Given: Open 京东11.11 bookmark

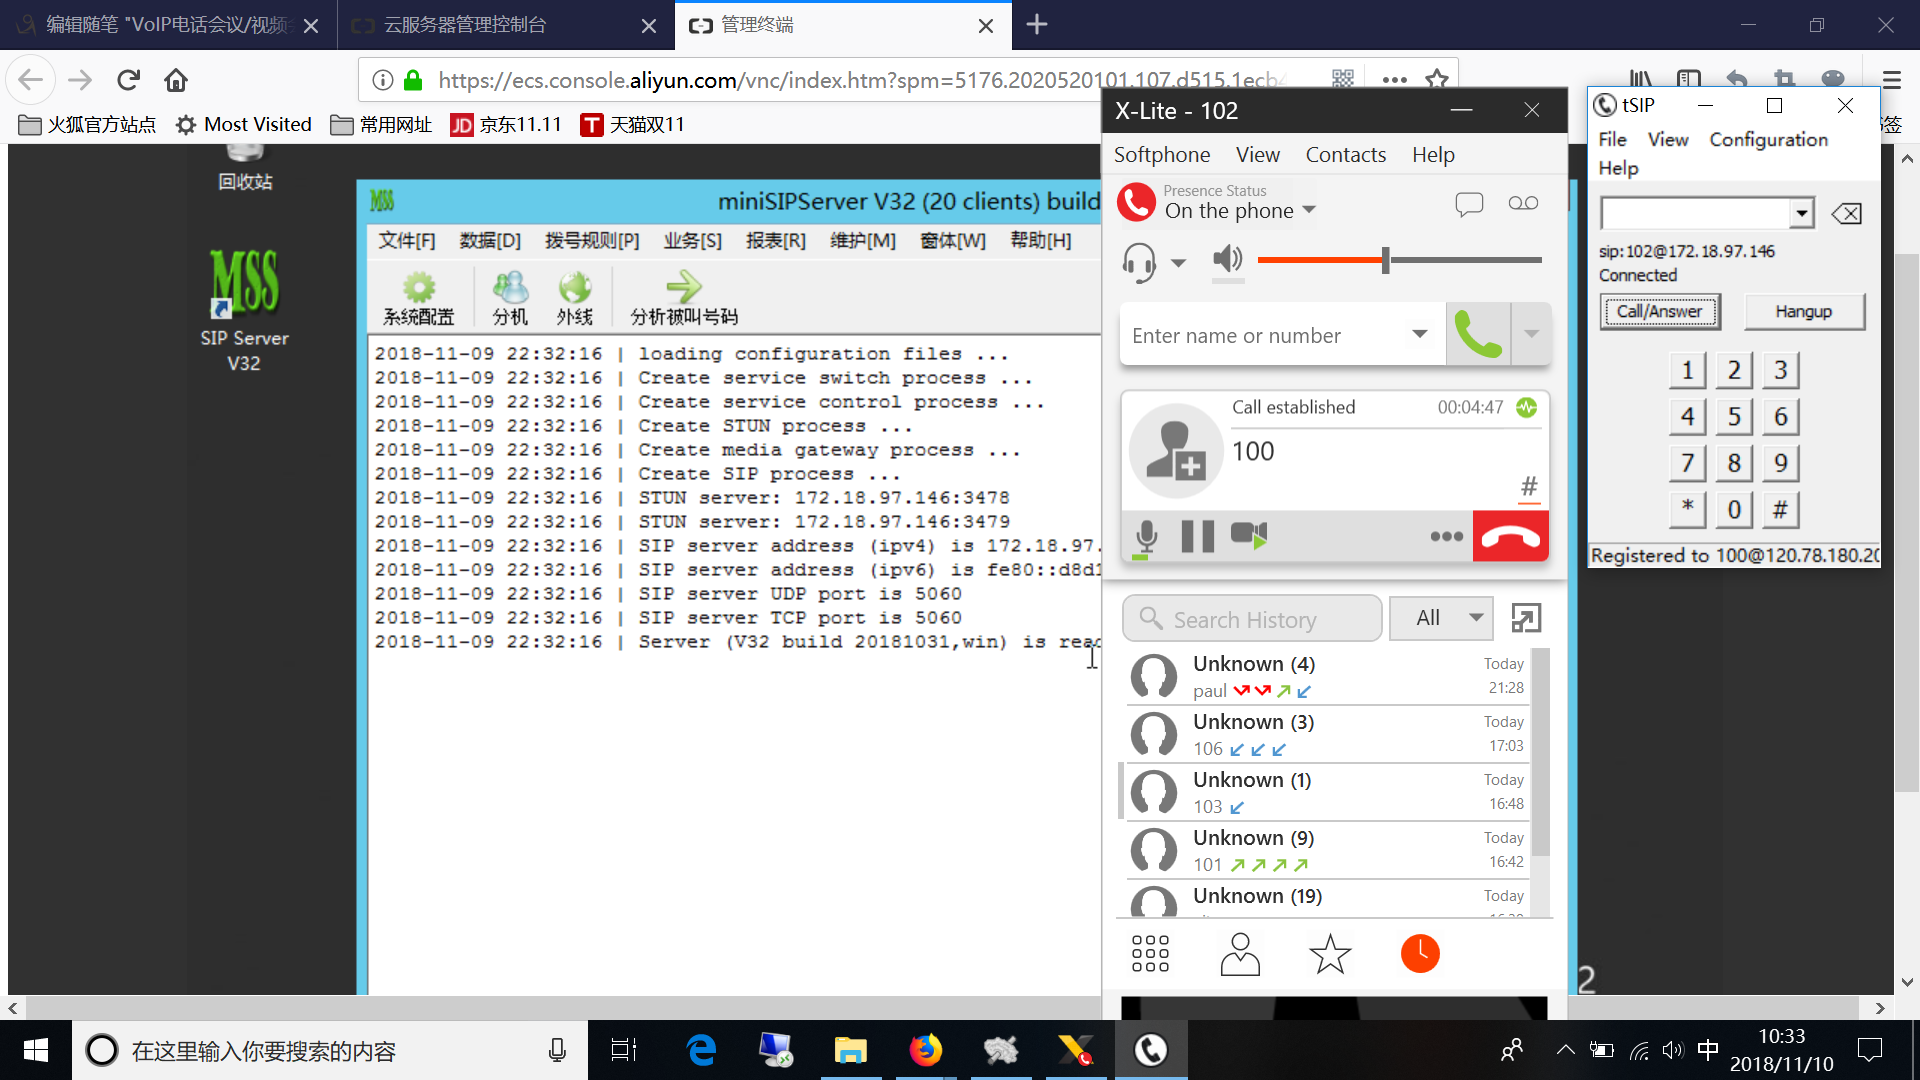Looking at the screenshot, I should pyautogui.click(x=506, y=125).
